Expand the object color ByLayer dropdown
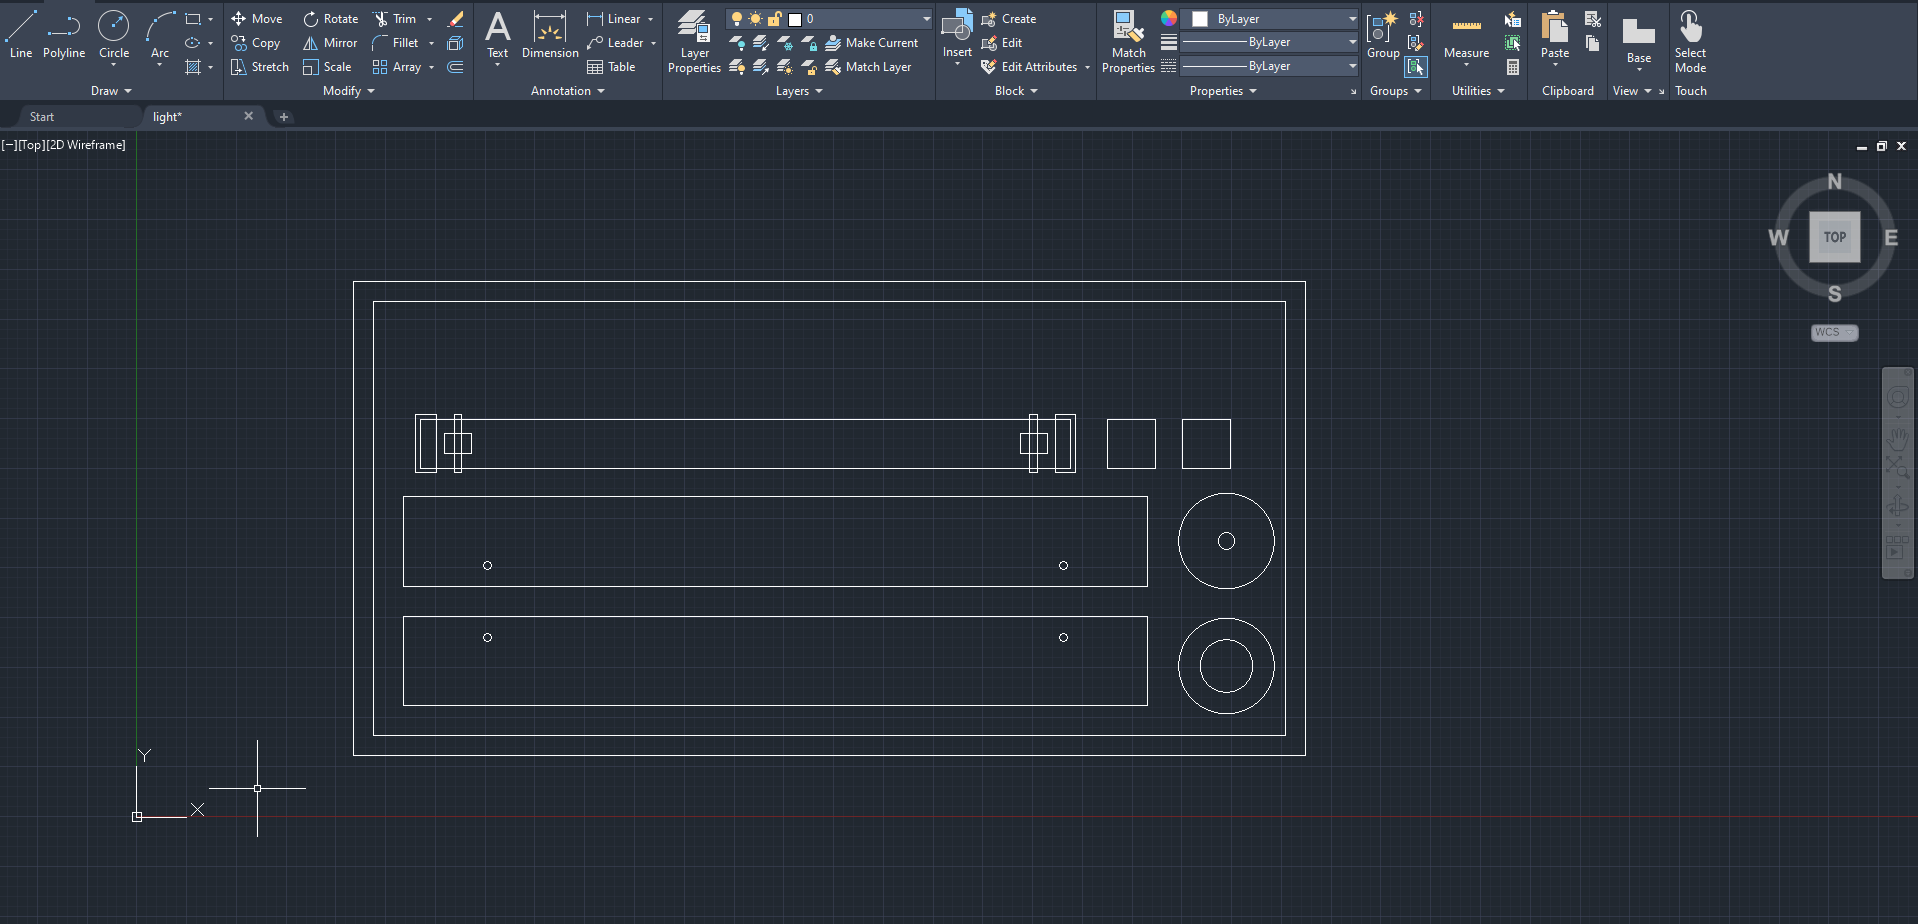 1352,18
